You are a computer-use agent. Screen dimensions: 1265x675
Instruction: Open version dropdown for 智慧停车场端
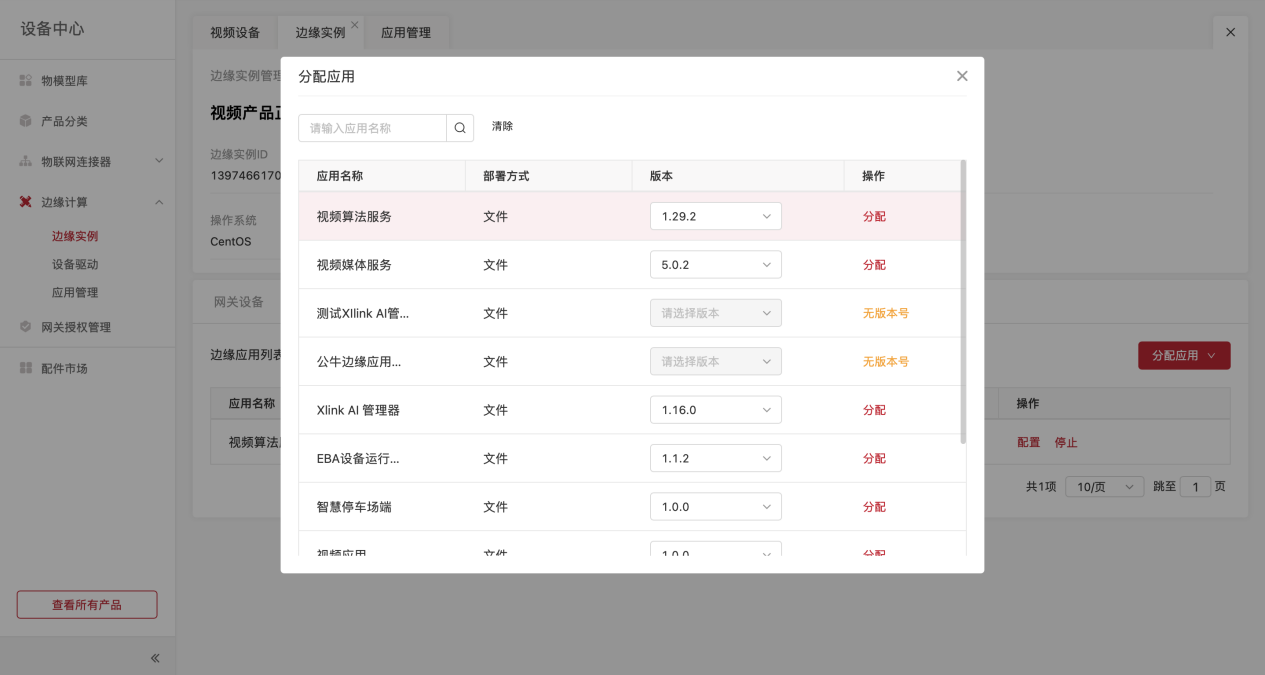[x=715, y=507]
